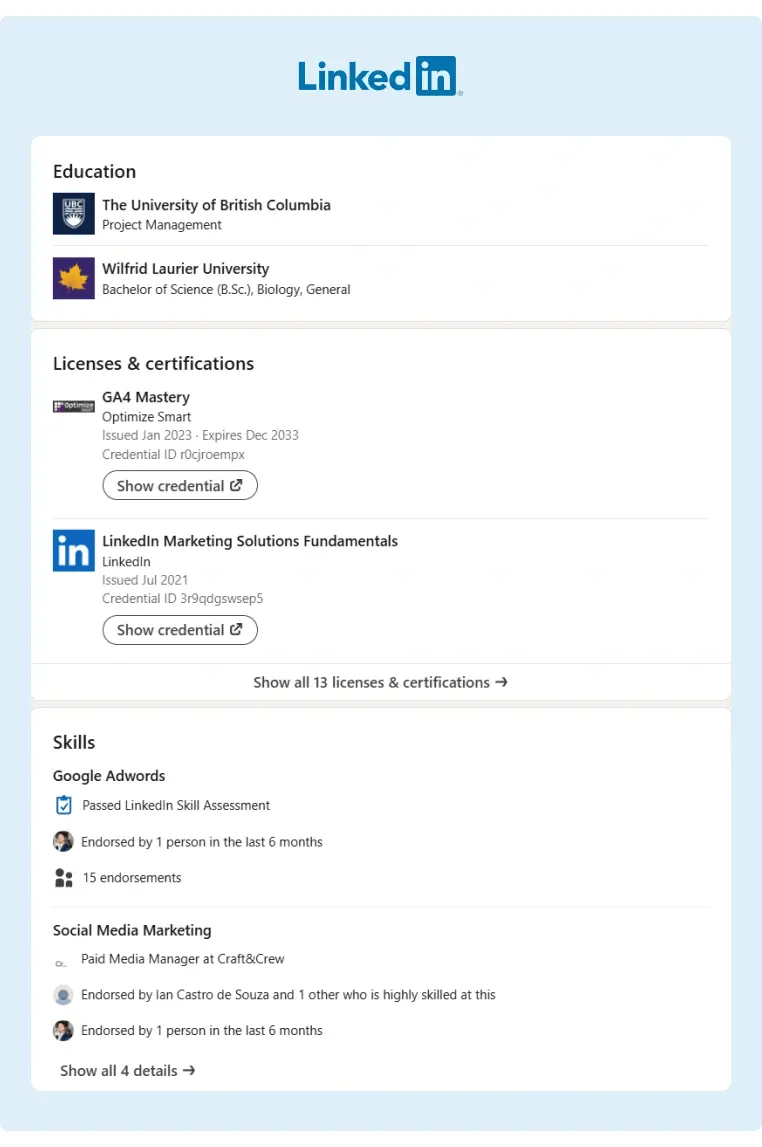Expand all 13 licenses & certifications
Screen dimensions: 762x1147
pyautogui.click(x=380, y=682)
